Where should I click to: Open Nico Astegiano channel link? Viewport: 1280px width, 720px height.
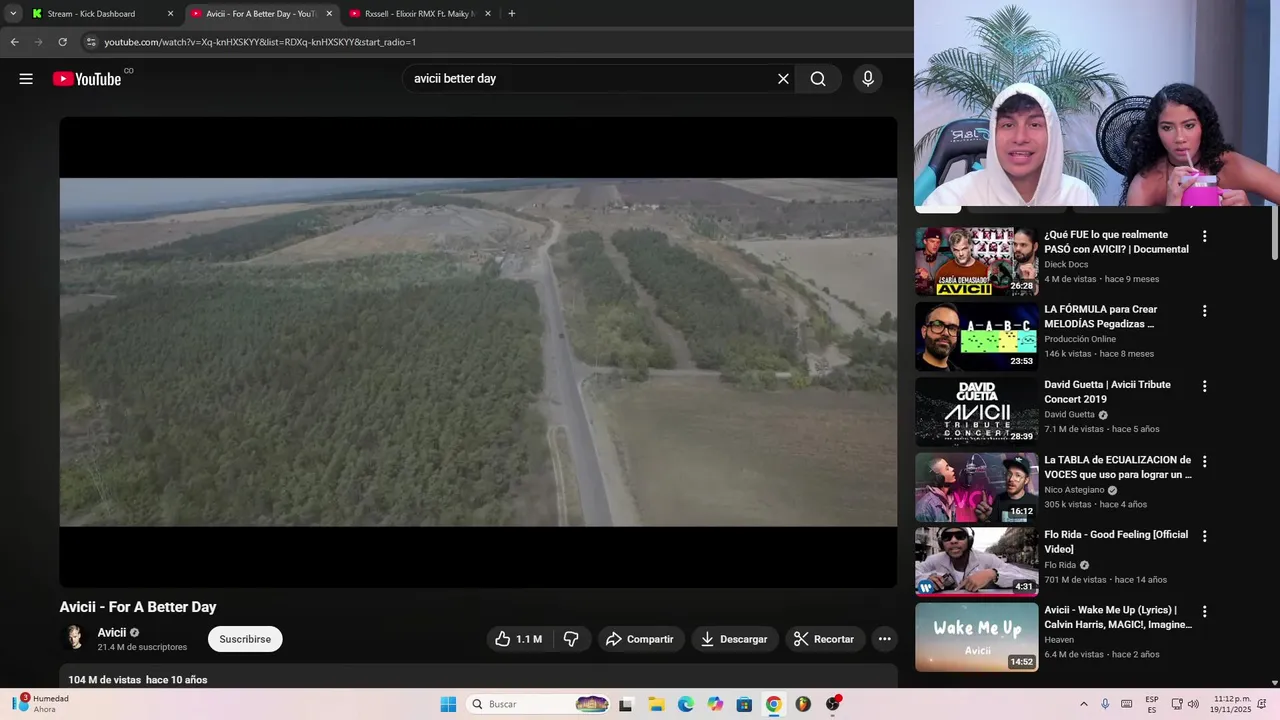[x=1074, y=490]
